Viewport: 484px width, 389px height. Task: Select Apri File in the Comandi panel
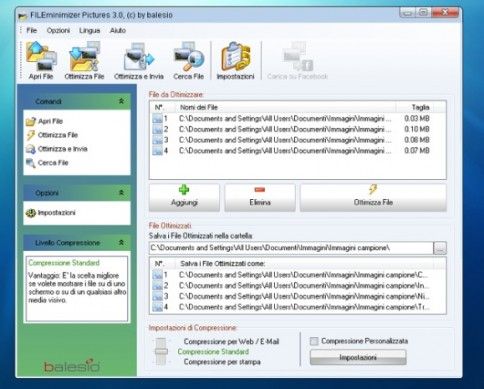[x=44, y=121]
